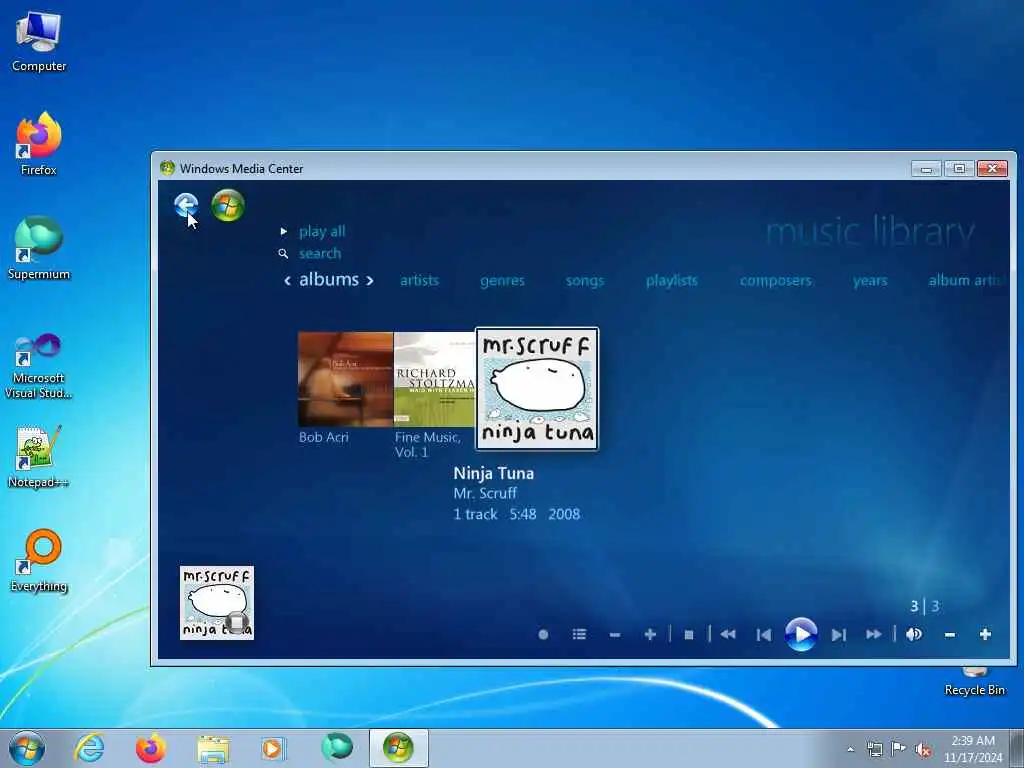Click Media Center taskbar button
Image resolution: width=1024 pixels, height=768 pixels.
coord(398,748)
